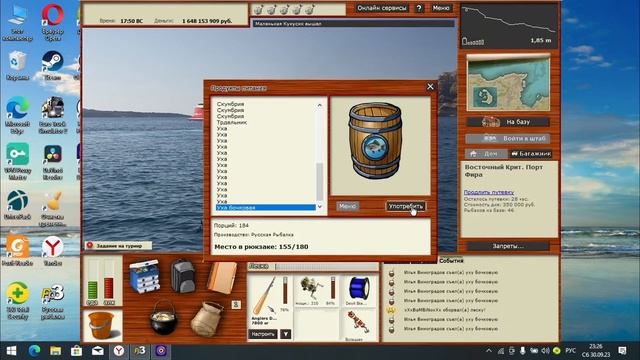The width and height of the screenshot is (640, 360).
Task: Close the Продукты питания dialog
Action: (x=430, y=87)
